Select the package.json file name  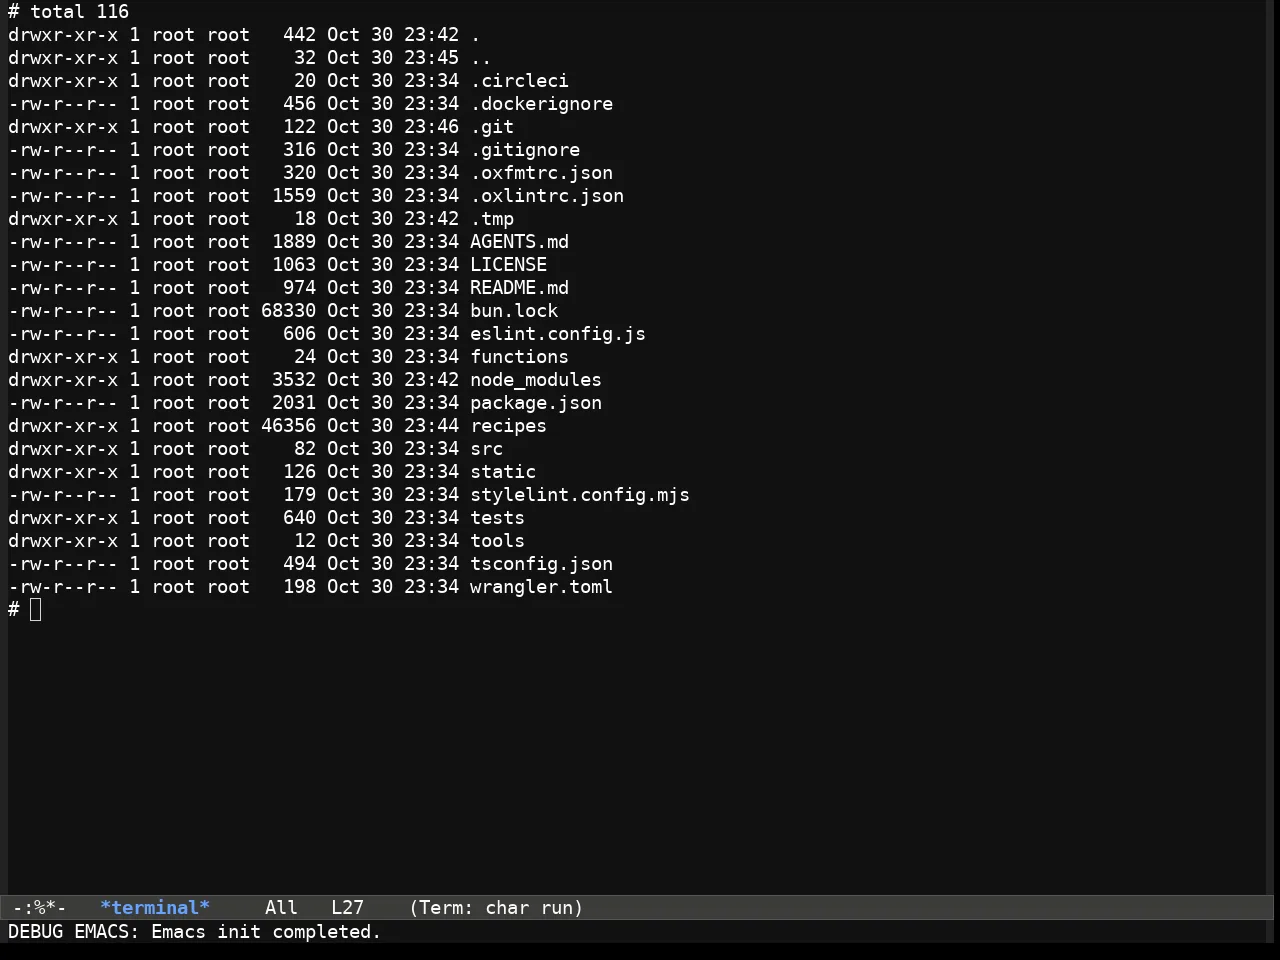click(536, 403)
